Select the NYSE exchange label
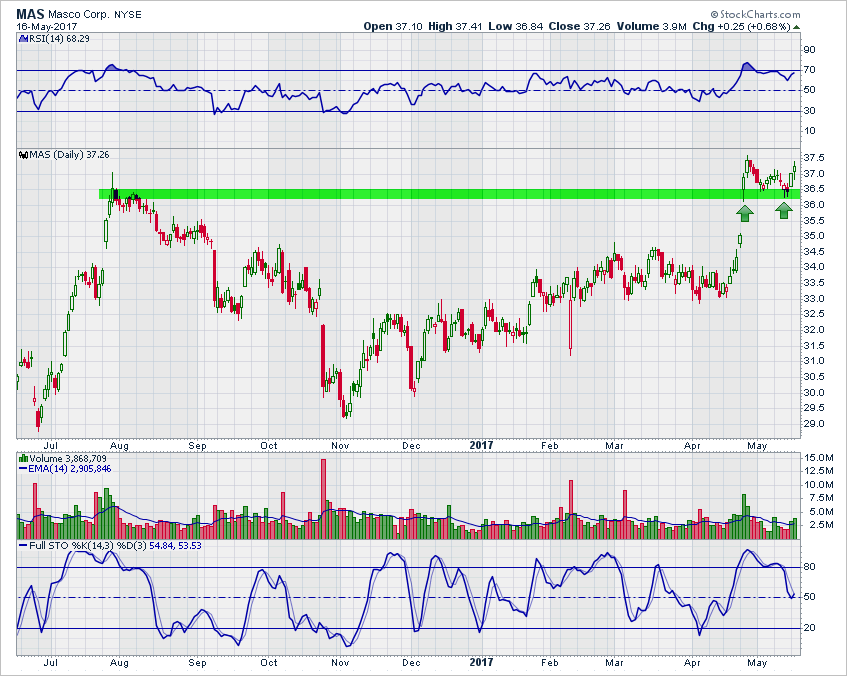The height and width of the screenshot is (676, 847). (x=127, y=15)
